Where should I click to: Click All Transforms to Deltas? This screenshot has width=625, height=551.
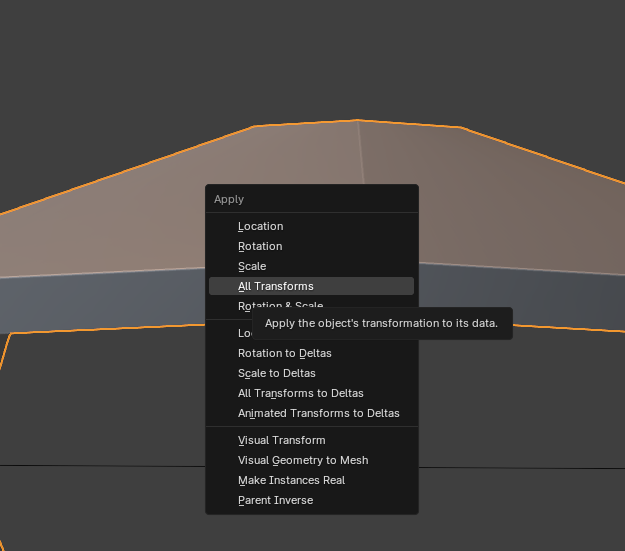301,393
